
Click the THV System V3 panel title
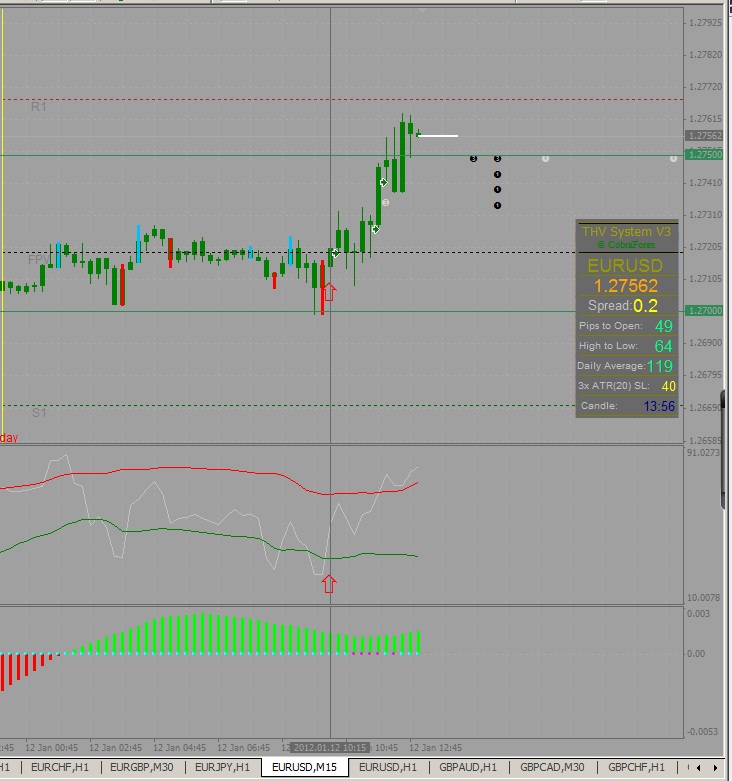pos(626,232)
